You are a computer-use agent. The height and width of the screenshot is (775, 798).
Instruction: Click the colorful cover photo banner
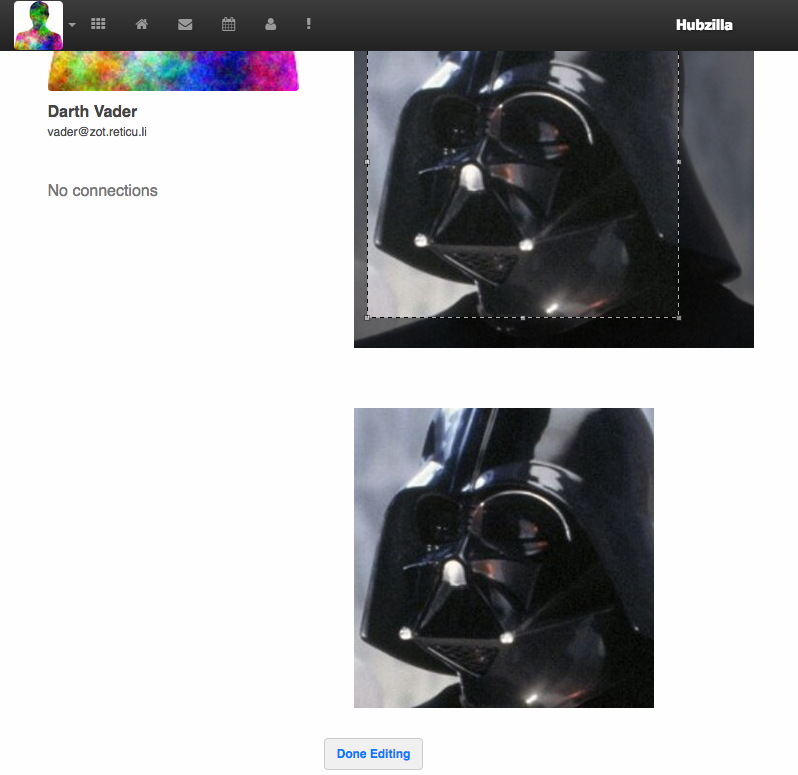173,71
